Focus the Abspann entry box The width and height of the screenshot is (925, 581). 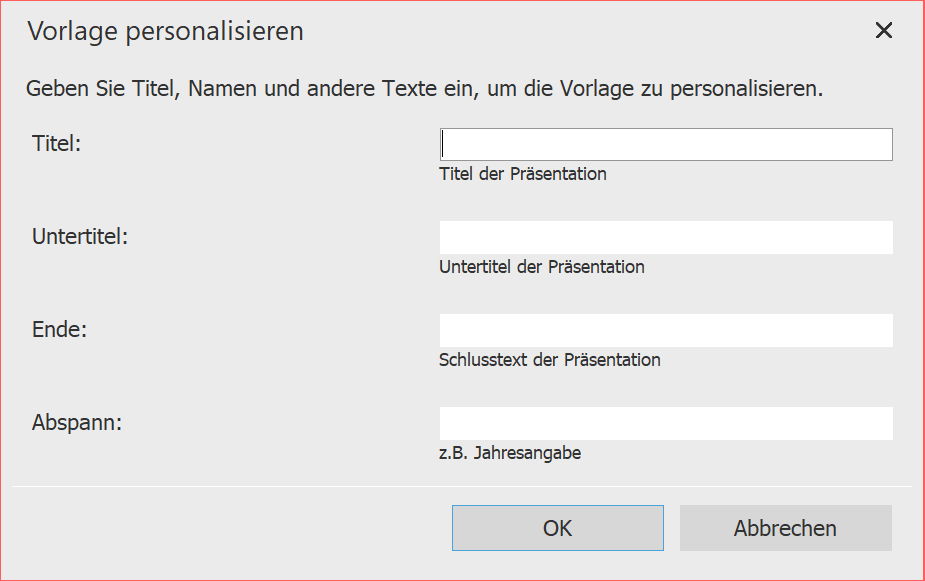pyautogui.click(x=665, y=423)
